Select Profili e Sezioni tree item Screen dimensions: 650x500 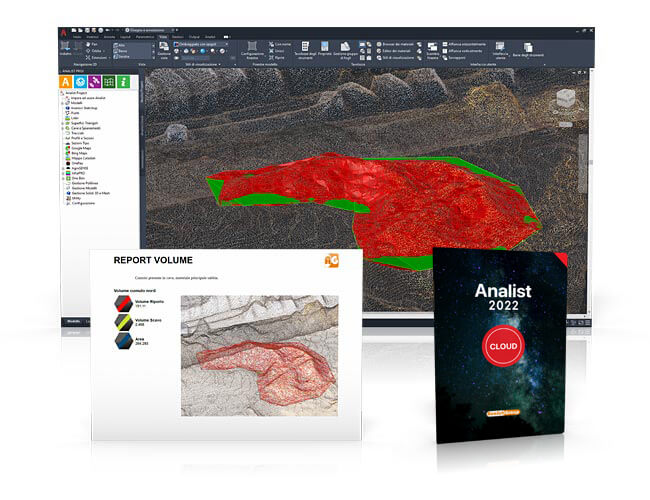click(x=82, y=138)
